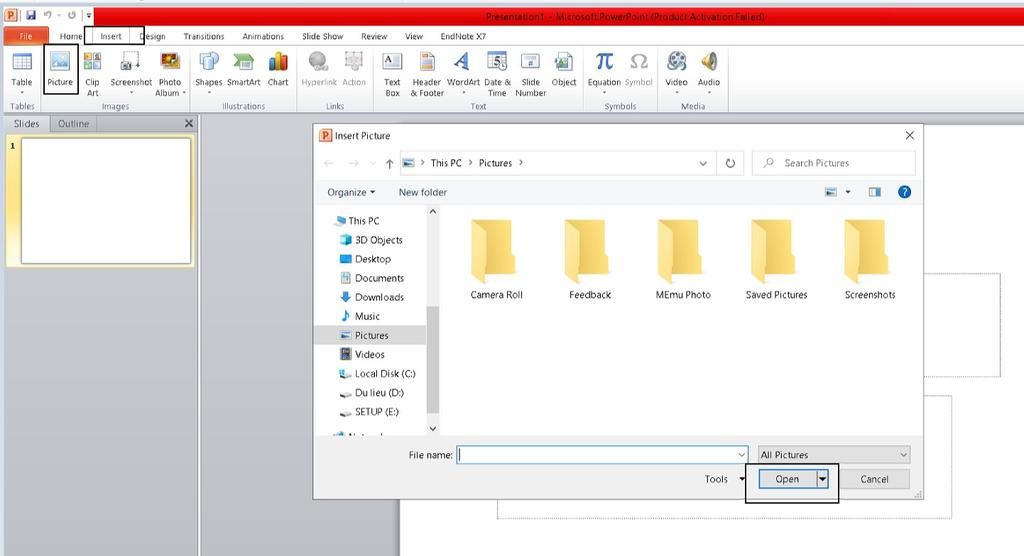Switch to the Outline pane tab
1024x556 pixels.
click(73, 123)
